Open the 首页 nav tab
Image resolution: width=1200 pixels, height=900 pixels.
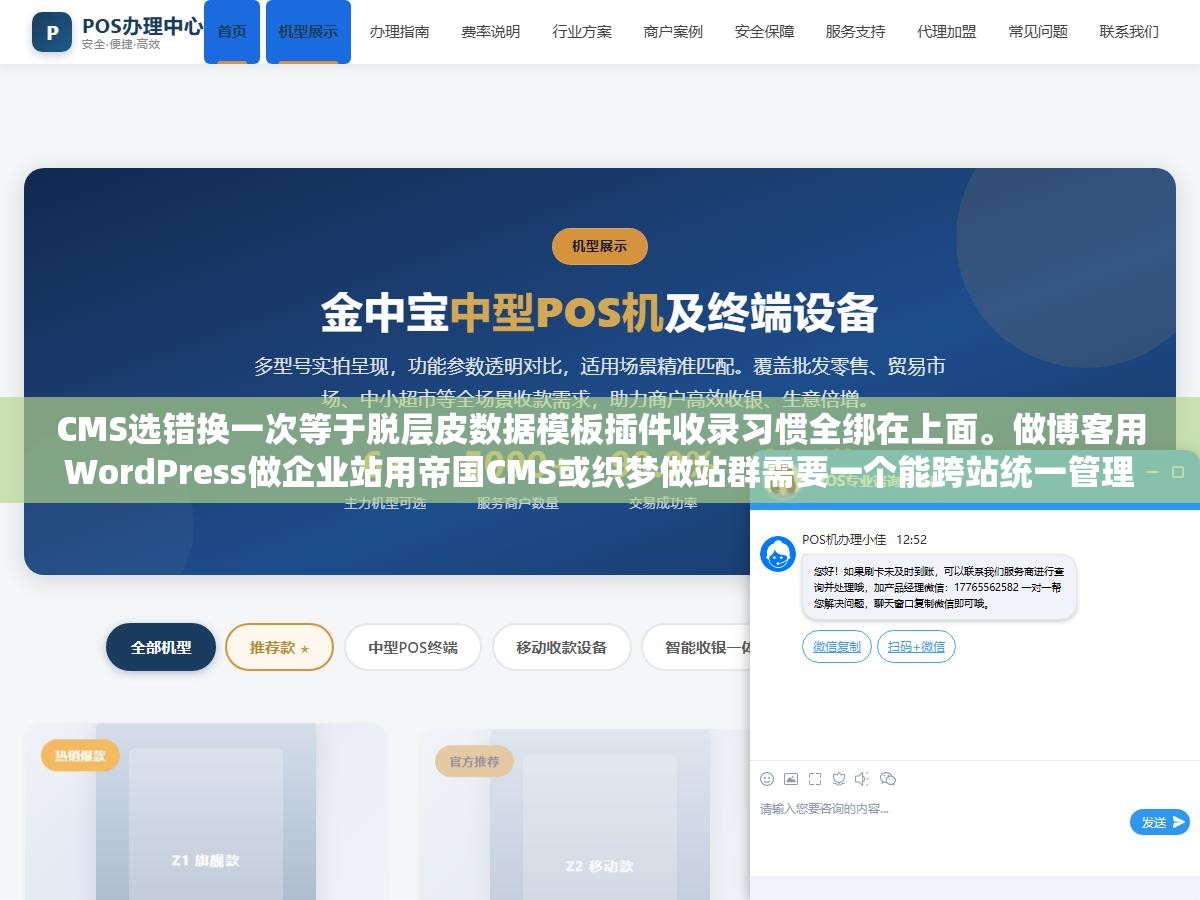point(232,32)
